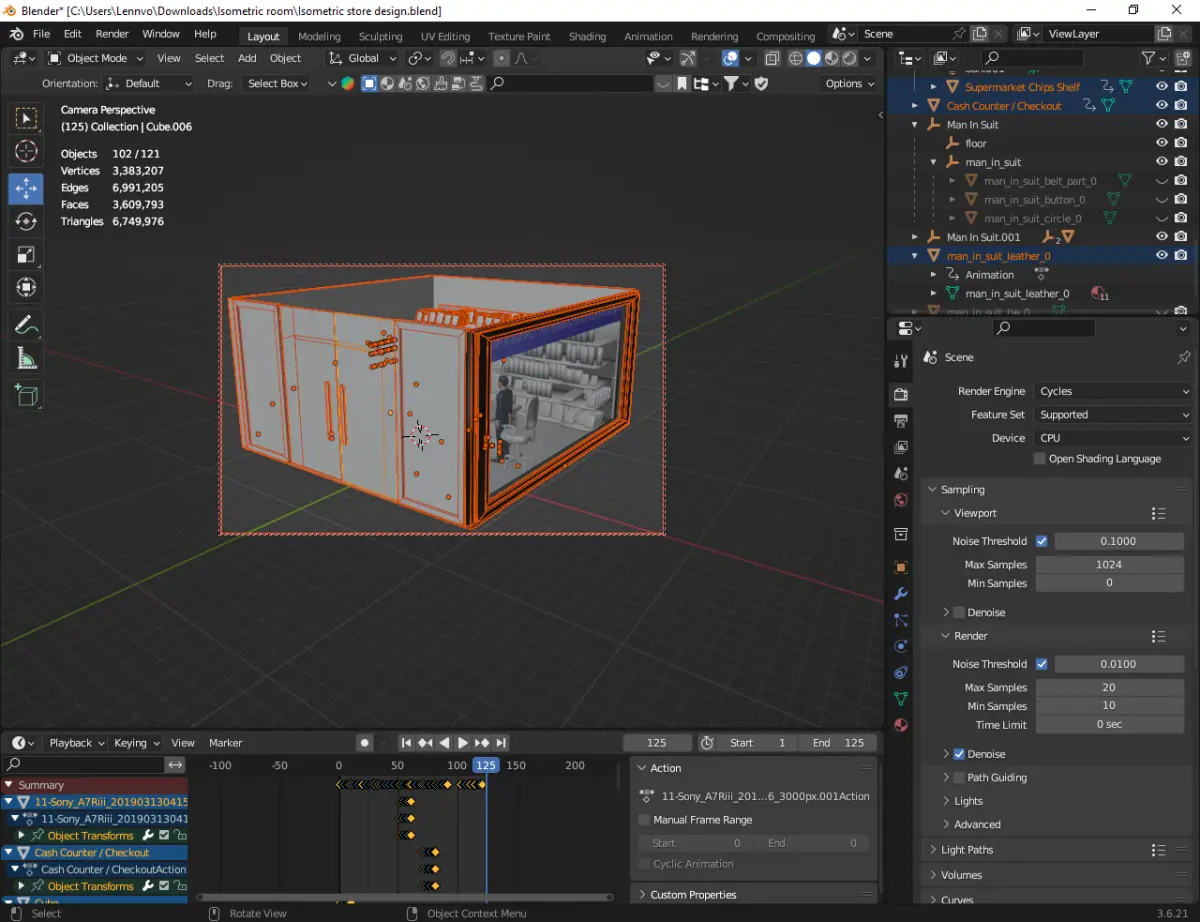Select the Transform tool
This screenshot has height=922, width=1200.
27,287
